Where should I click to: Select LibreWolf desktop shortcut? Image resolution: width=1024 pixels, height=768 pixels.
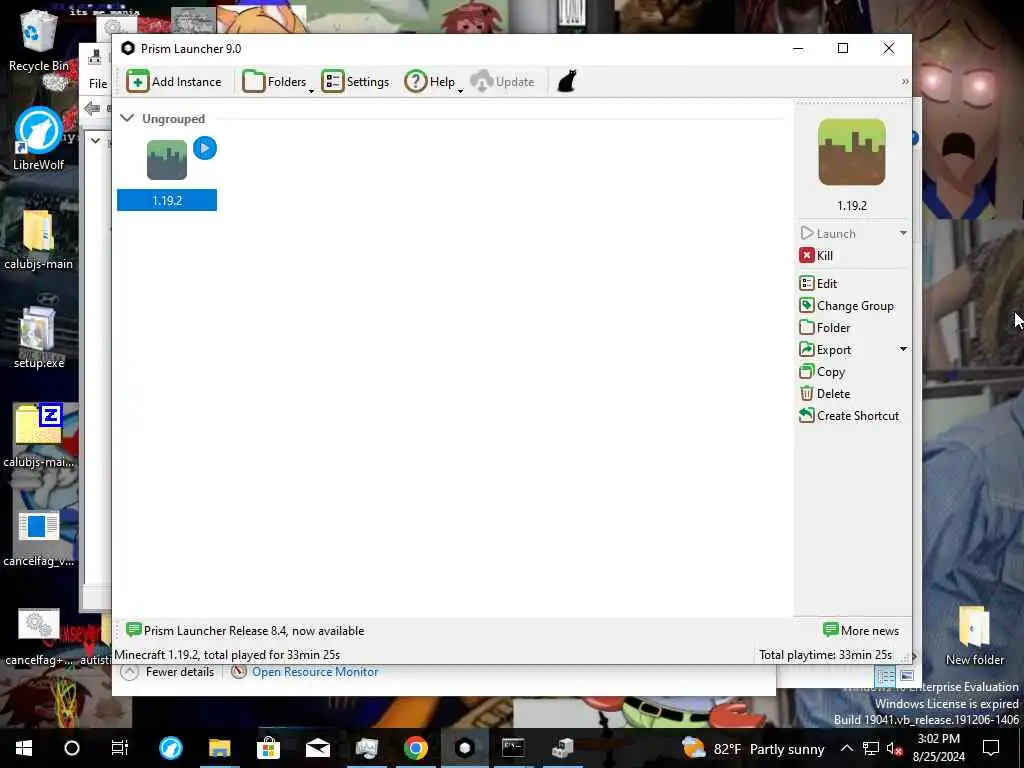[x=39, y=140]
